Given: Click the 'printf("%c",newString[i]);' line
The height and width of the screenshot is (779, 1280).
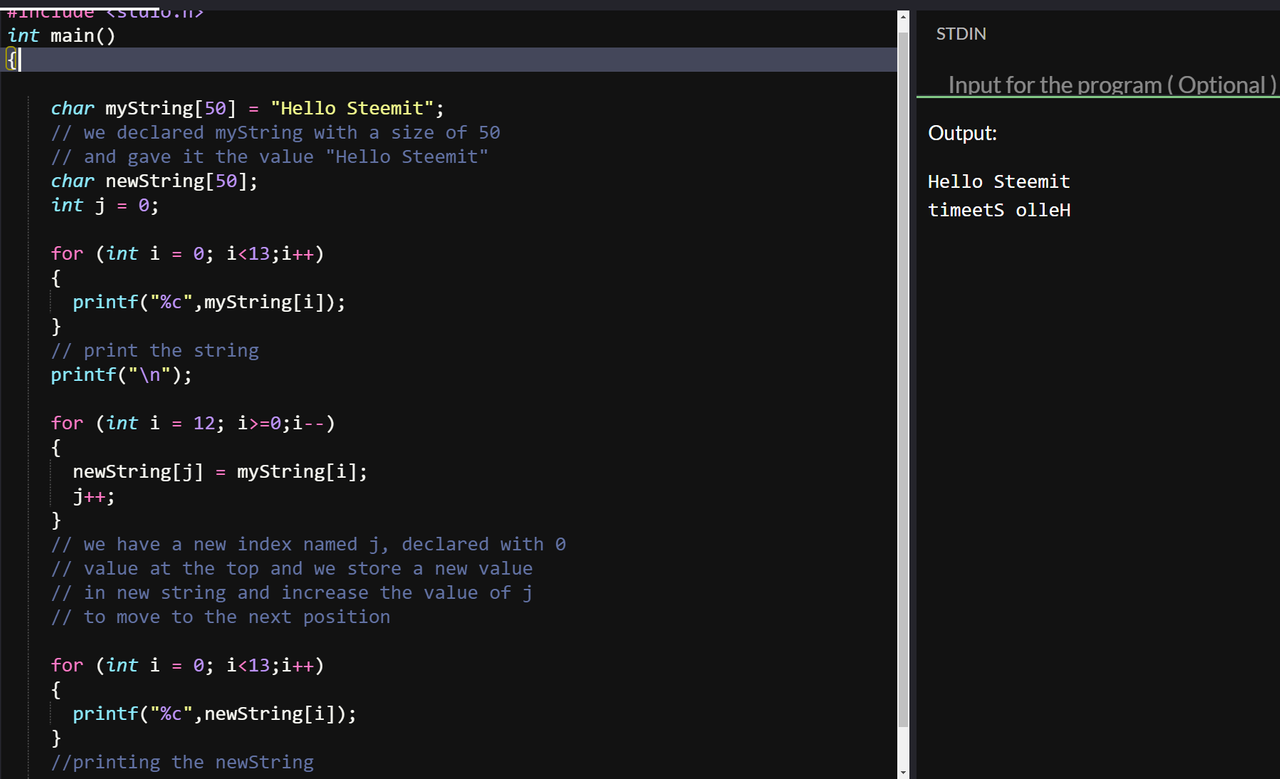Looking at the screenshot, I should point(215,714).
